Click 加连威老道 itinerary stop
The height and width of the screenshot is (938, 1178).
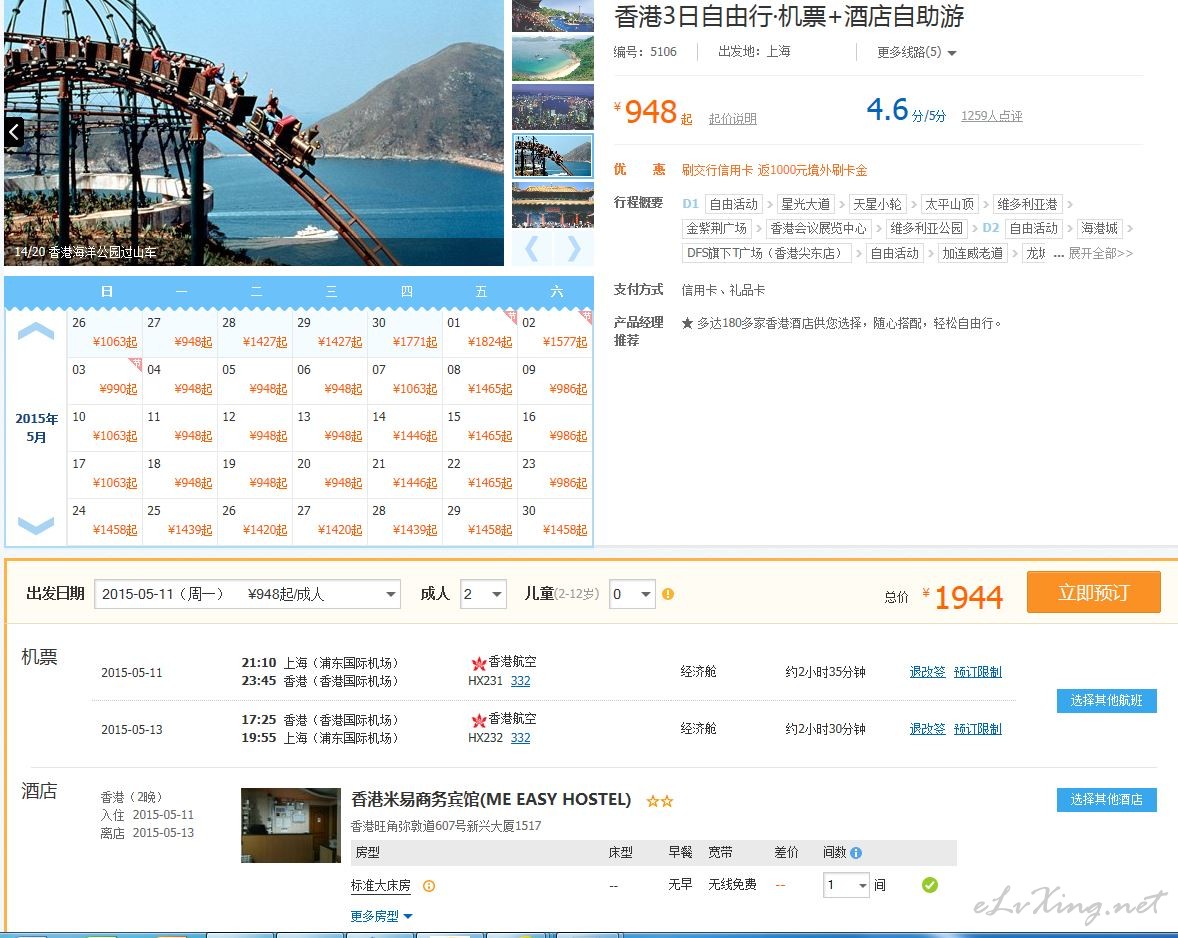[972, 253]
